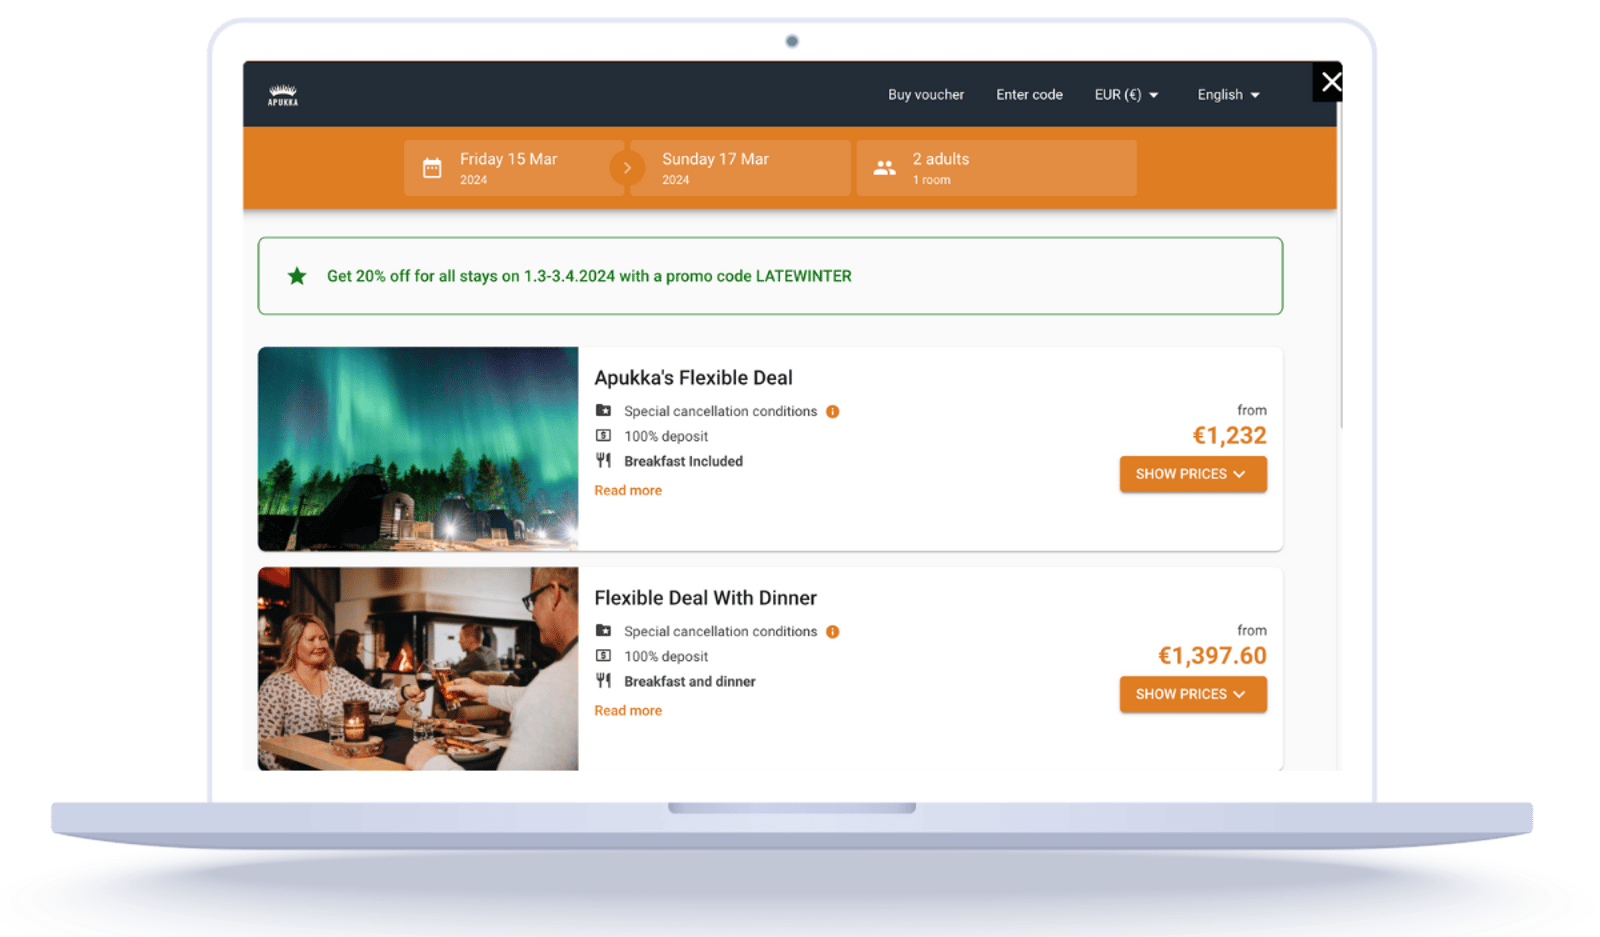Click the calendar icon next to Friday 15 Mar

(432, 168)
